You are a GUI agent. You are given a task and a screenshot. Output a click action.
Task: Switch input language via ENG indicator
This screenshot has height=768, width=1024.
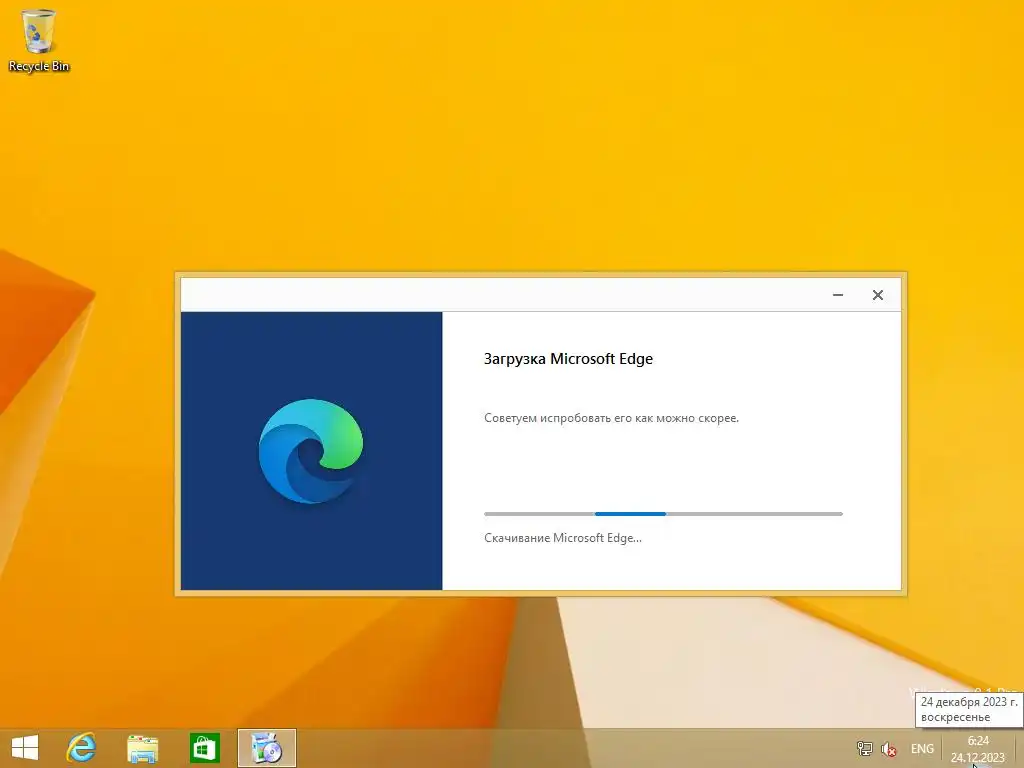coord(922,749)
